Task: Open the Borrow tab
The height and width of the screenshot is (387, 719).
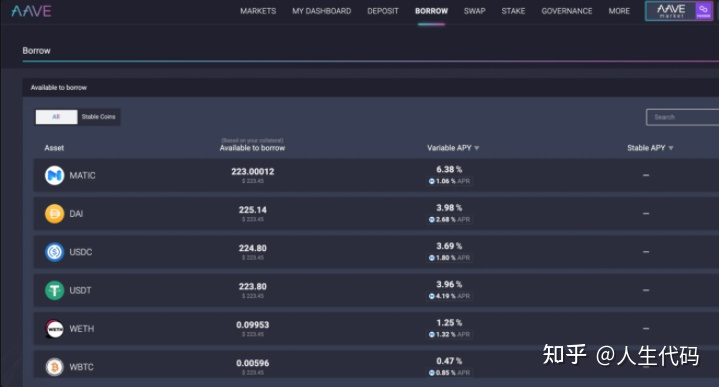Action: 431,11
